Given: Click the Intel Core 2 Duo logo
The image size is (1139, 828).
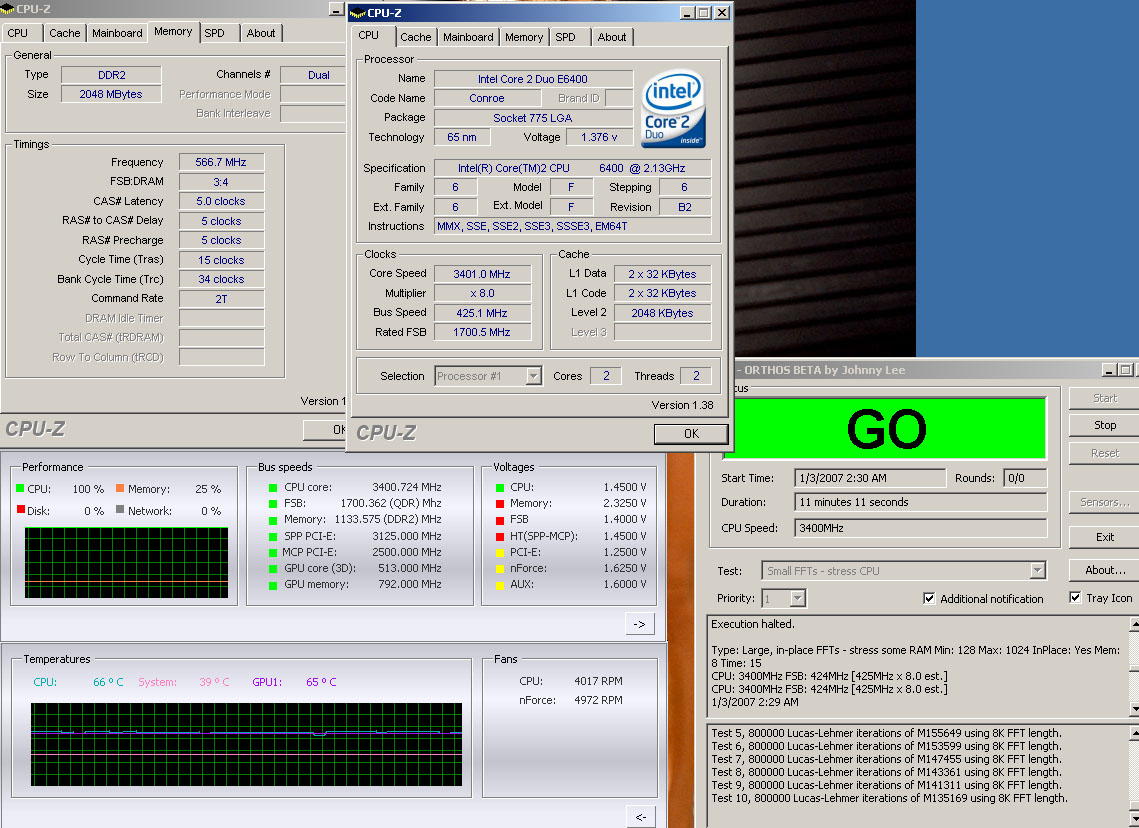Looking at the screenshot, I should click(x=673, y=109).
